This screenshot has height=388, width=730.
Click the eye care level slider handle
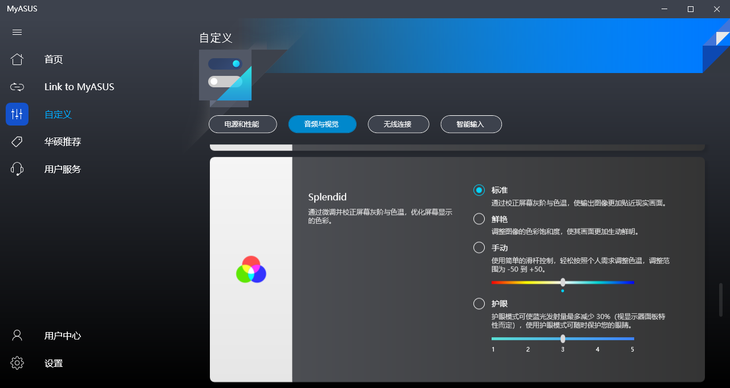click(563, 339)
